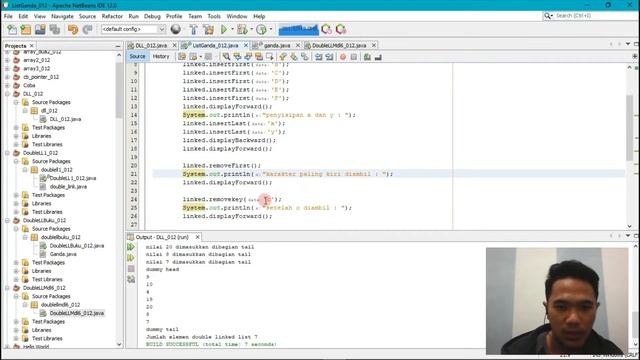
Task: Open DLL_012.java in project tree
Action: 65,119
